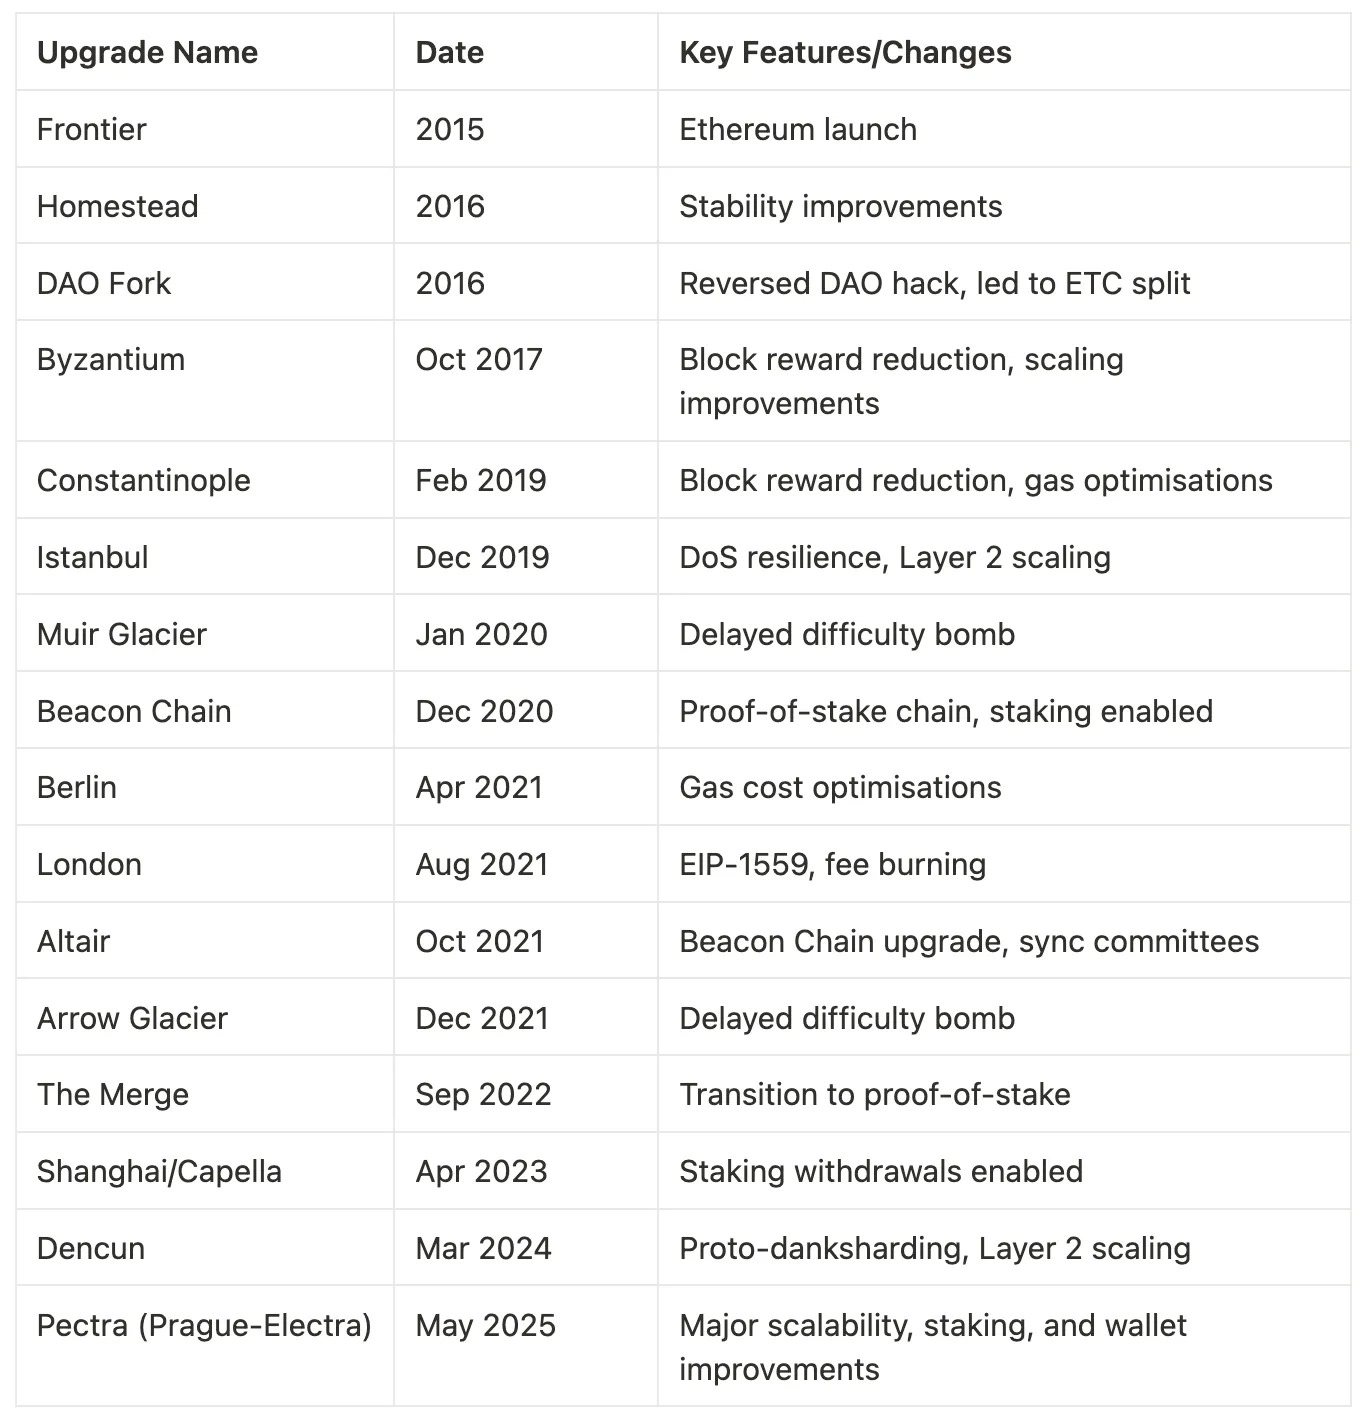
Task: Click the Altair upgrade name
Action: point(74,942)
